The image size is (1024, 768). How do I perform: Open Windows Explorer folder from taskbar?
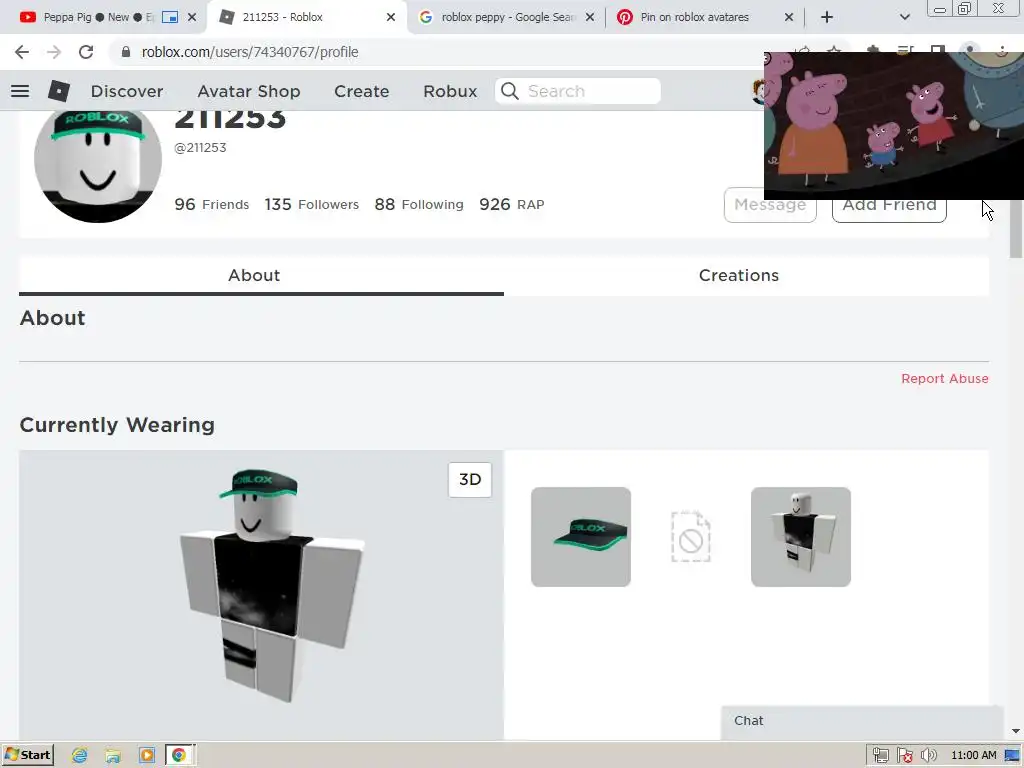tap(113, 756)
